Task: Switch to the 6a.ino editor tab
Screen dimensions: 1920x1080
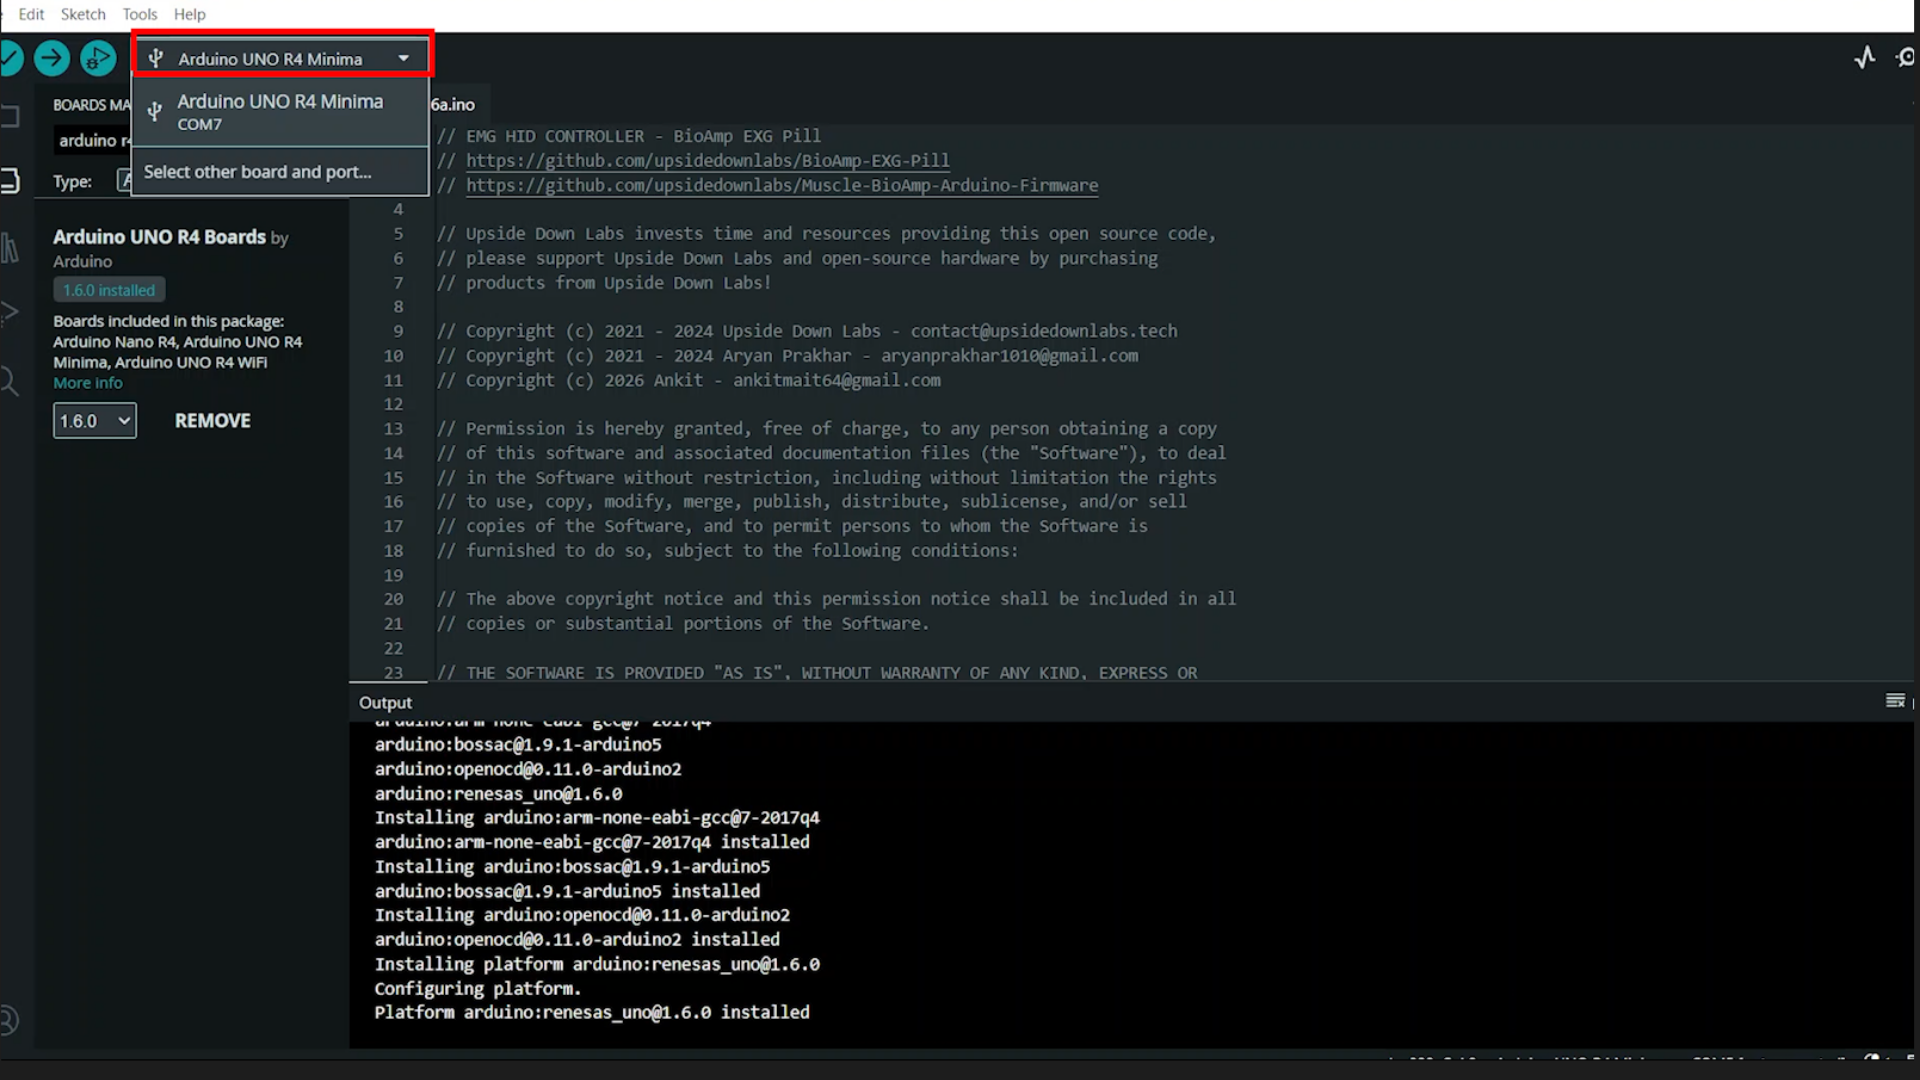Action: click(x=453, y=104)
